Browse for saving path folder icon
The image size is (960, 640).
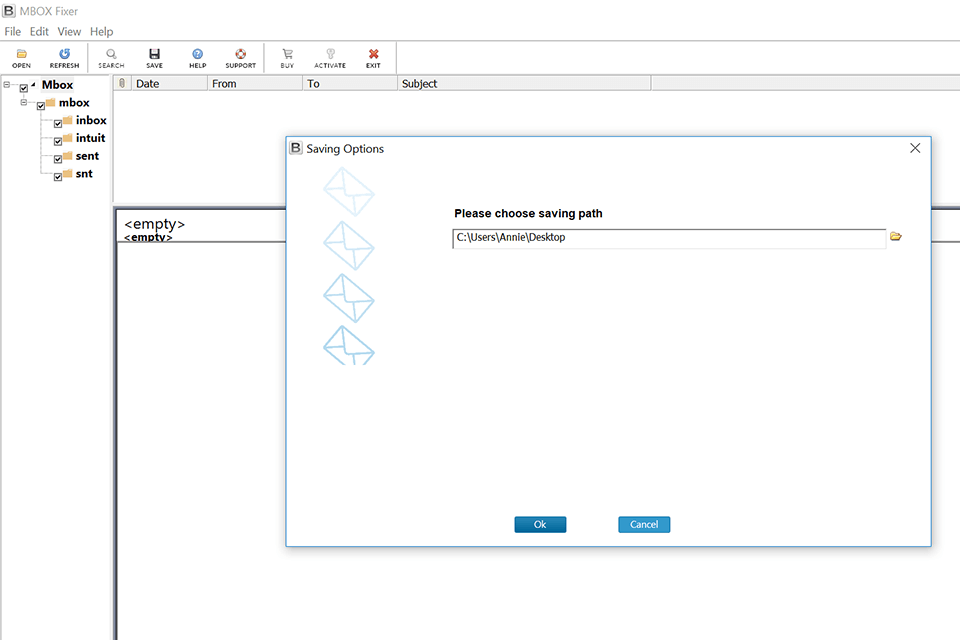coord(896,236)
